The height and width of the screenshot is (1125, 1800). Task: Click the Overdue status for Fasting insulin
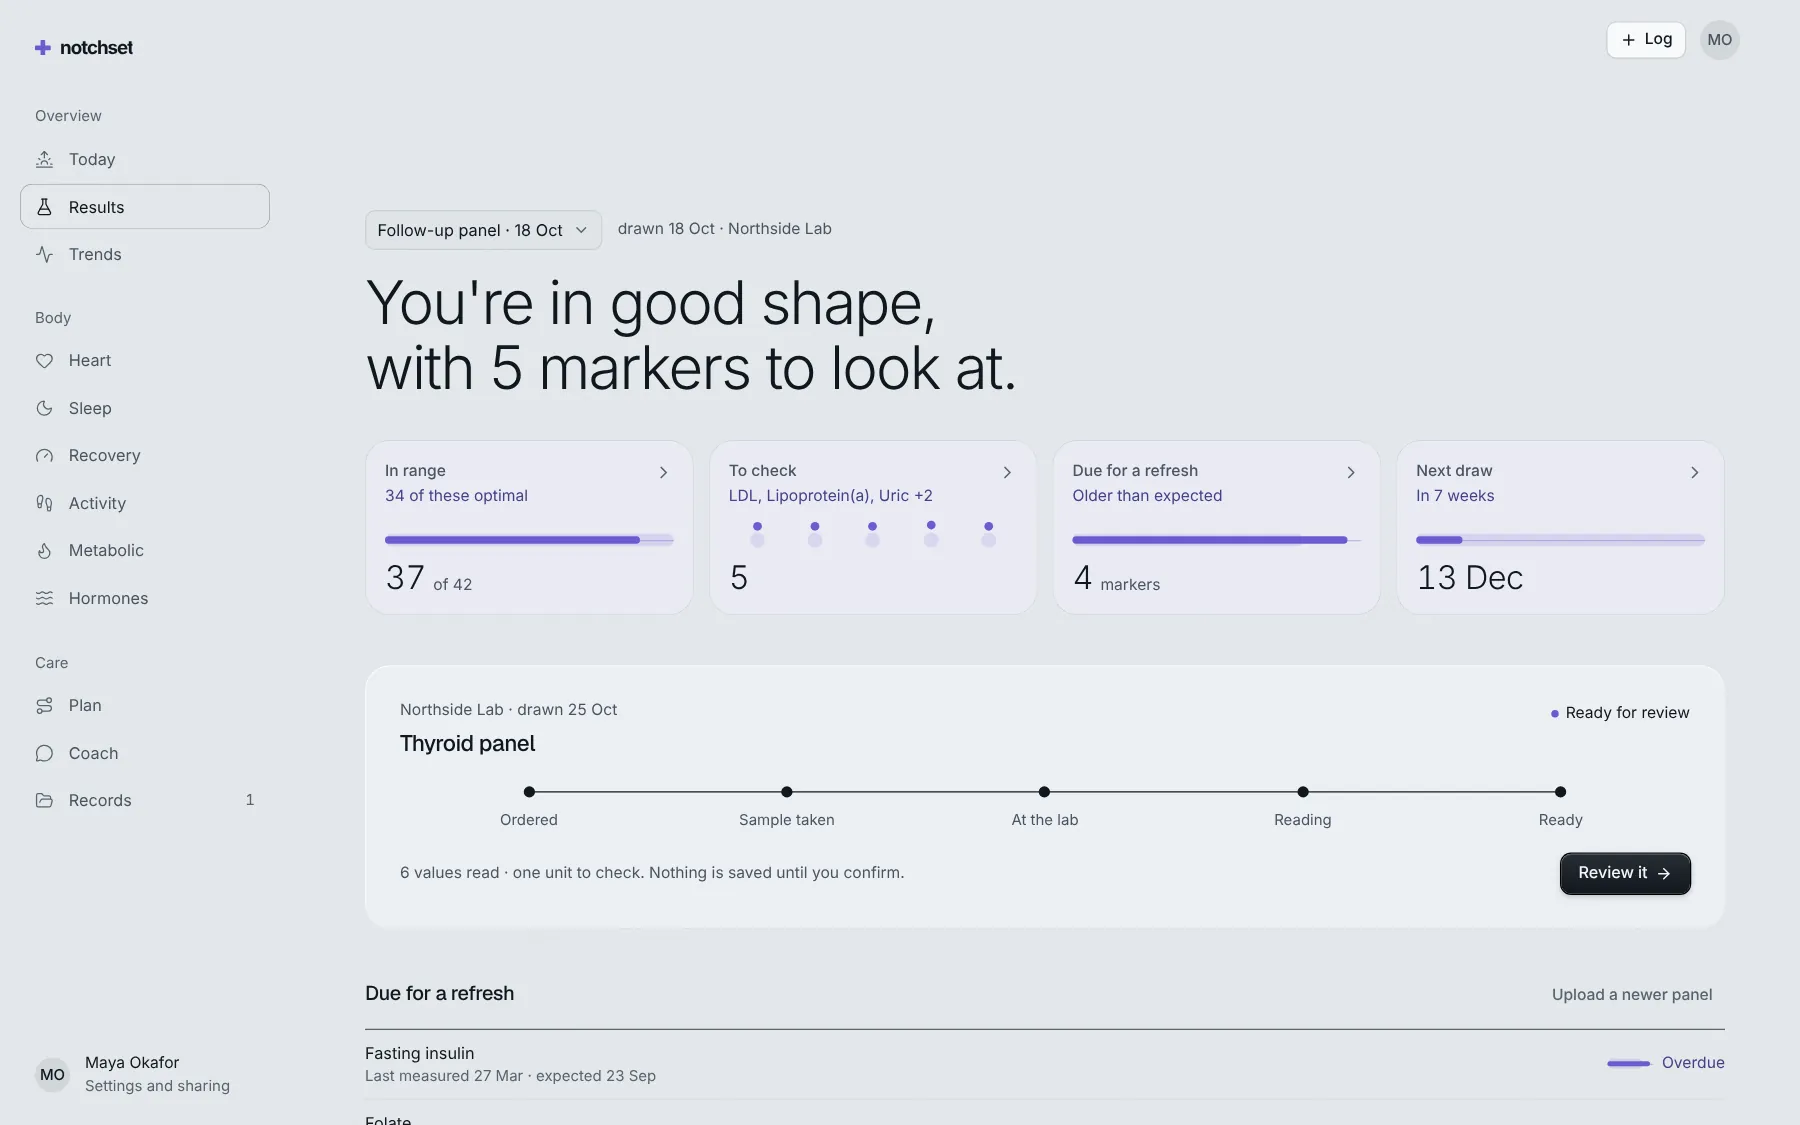1693,1062
